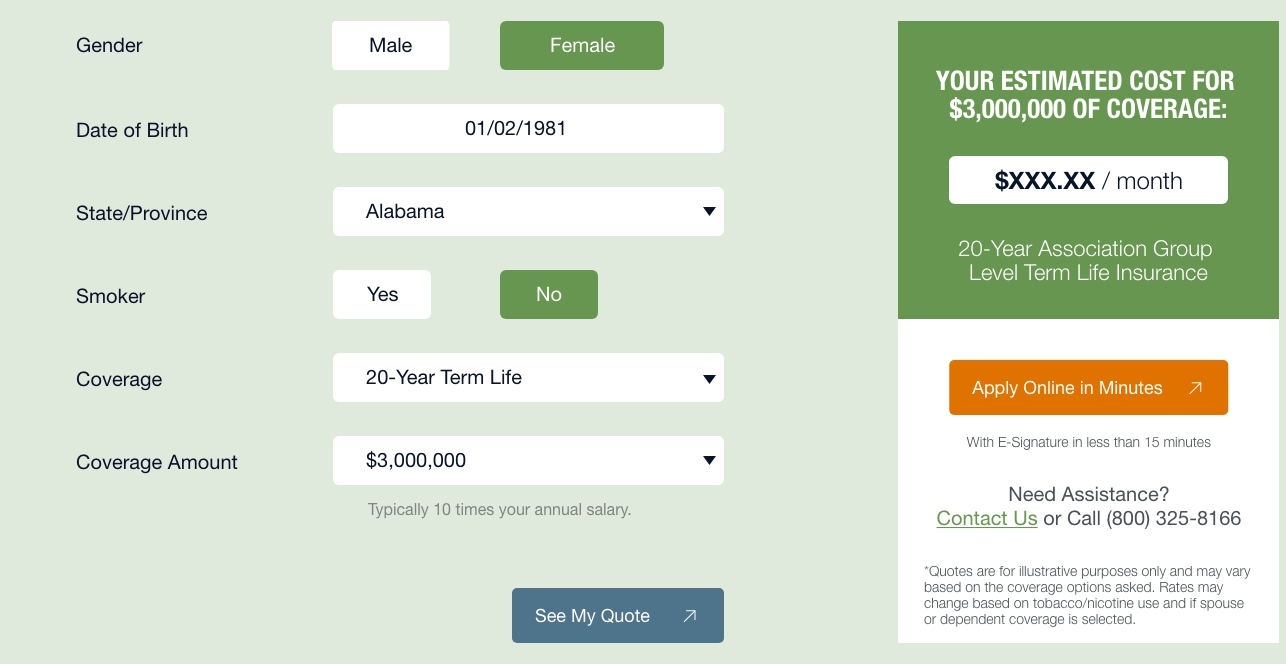
Task: Choose No for smoker
Action: tap(548, 295)
